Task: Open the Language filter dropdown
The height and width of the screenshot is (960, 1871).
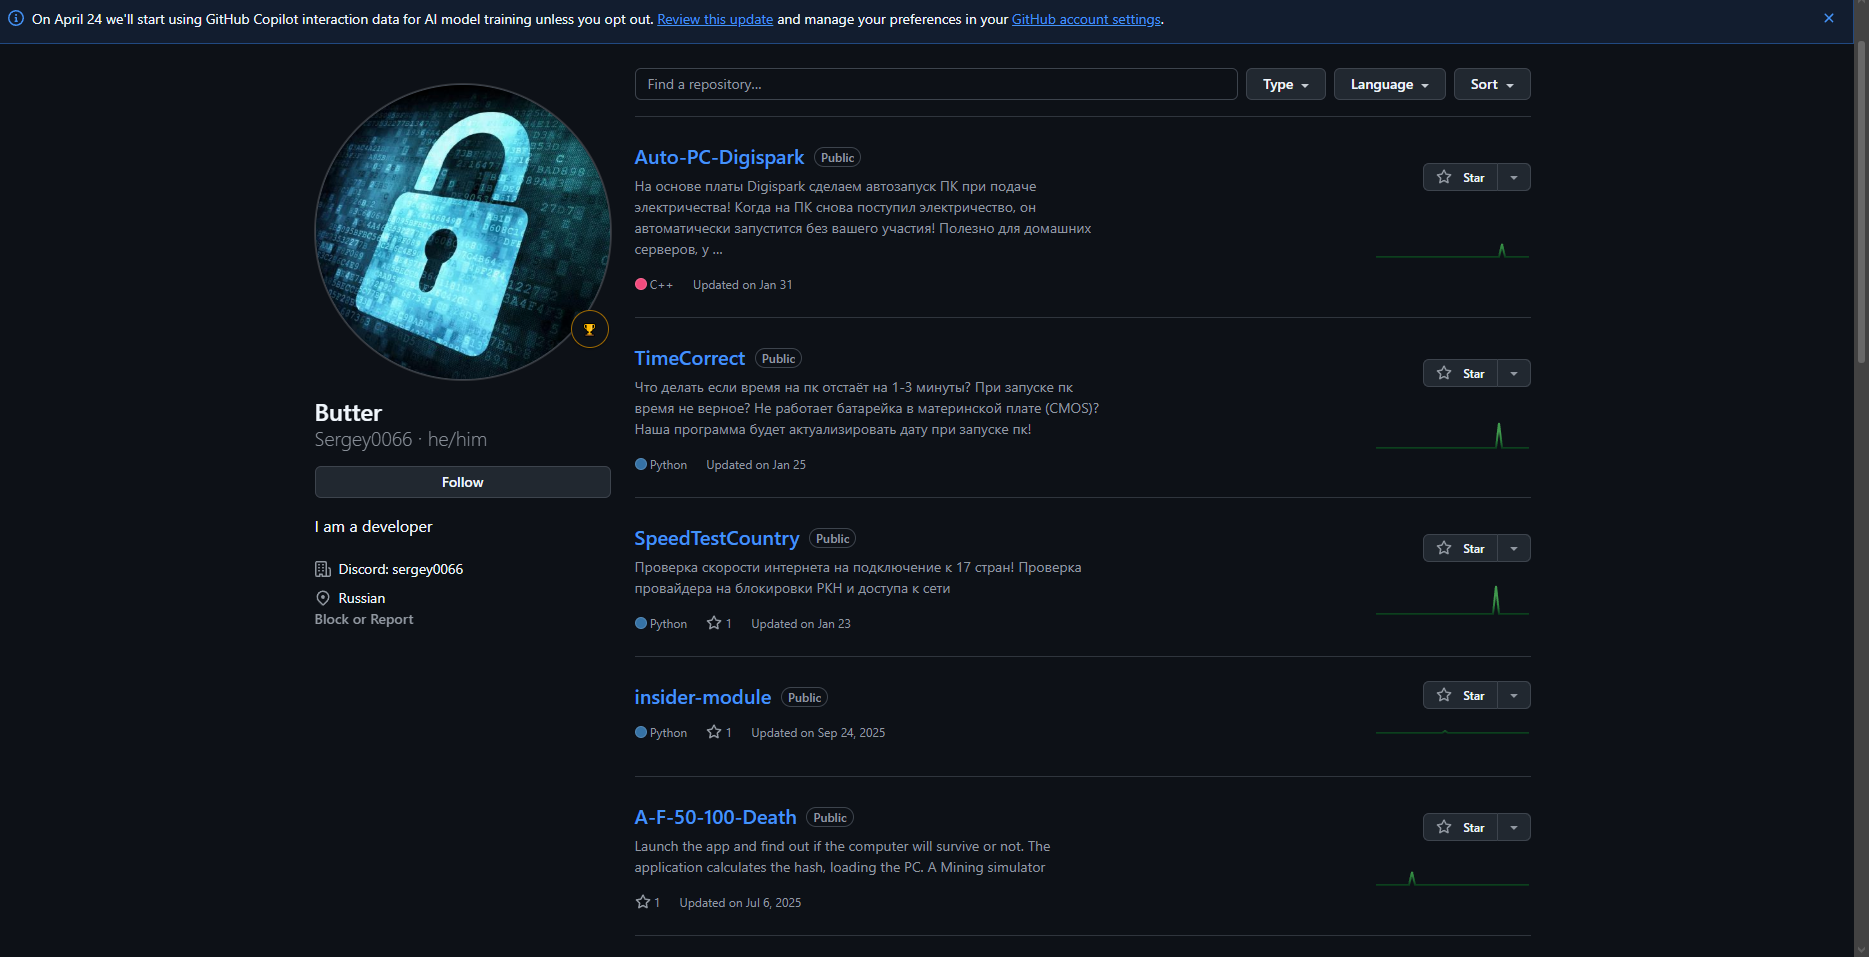Action: 1388,84
